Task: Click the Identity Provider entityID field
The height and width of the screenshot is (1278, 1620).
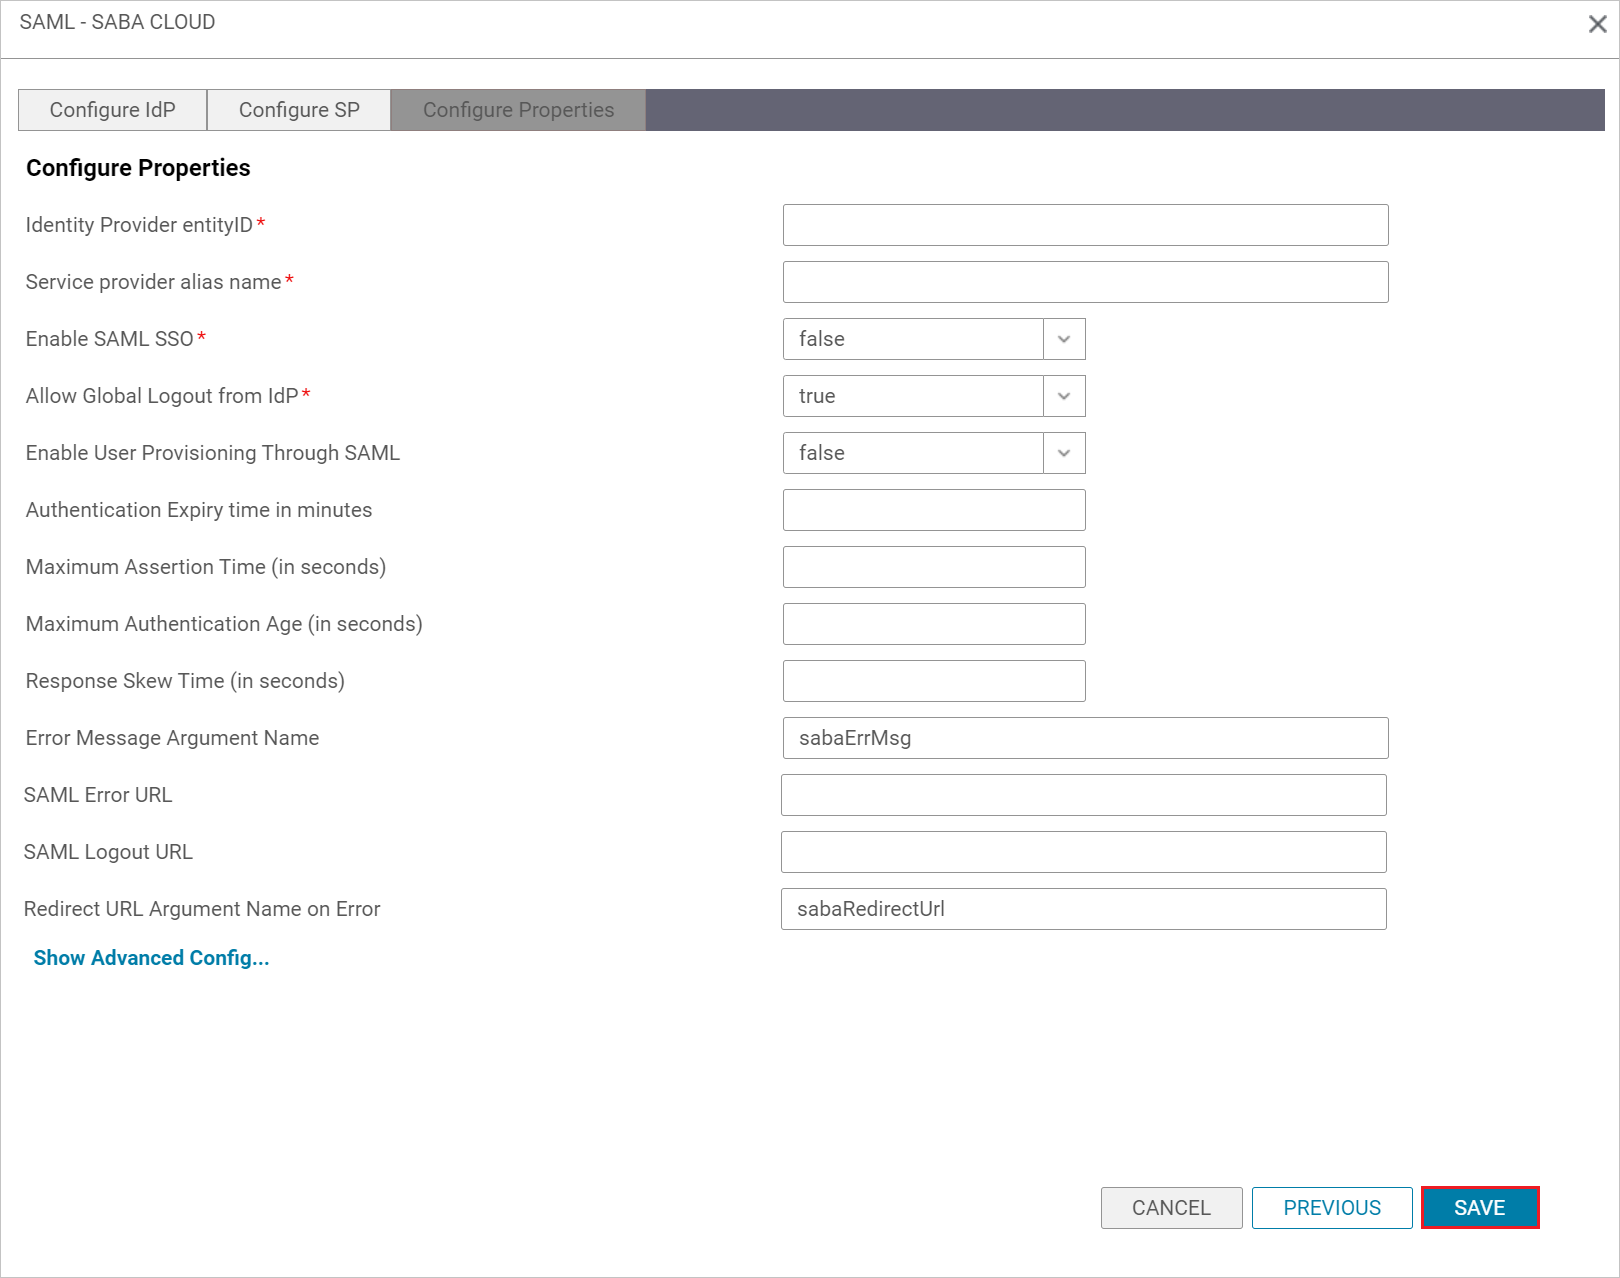Action: tap(1084, 225)
